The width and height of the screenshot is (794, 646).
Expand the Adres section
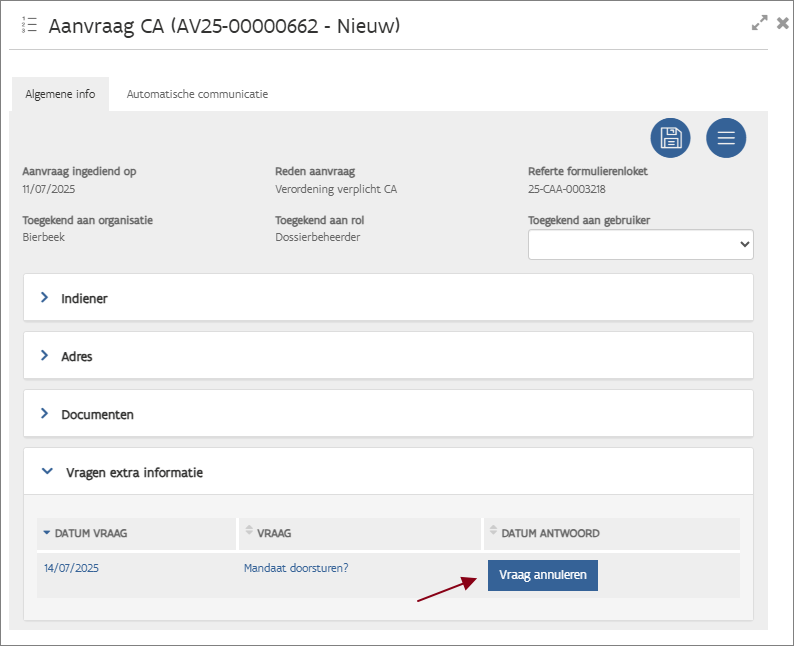(45, 356)
